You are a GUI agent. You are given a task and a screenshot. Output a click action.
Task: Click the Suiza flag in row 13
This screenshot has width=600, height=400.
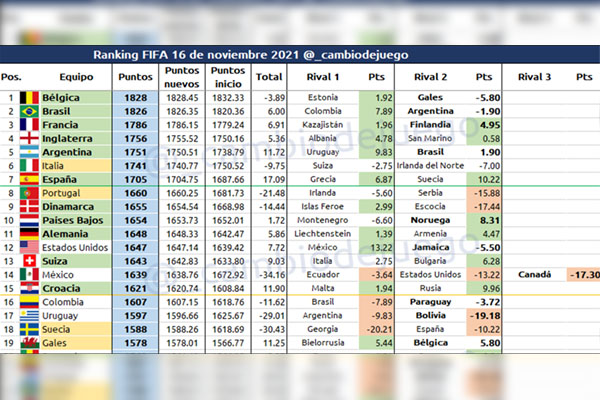(x=29, y=261)
